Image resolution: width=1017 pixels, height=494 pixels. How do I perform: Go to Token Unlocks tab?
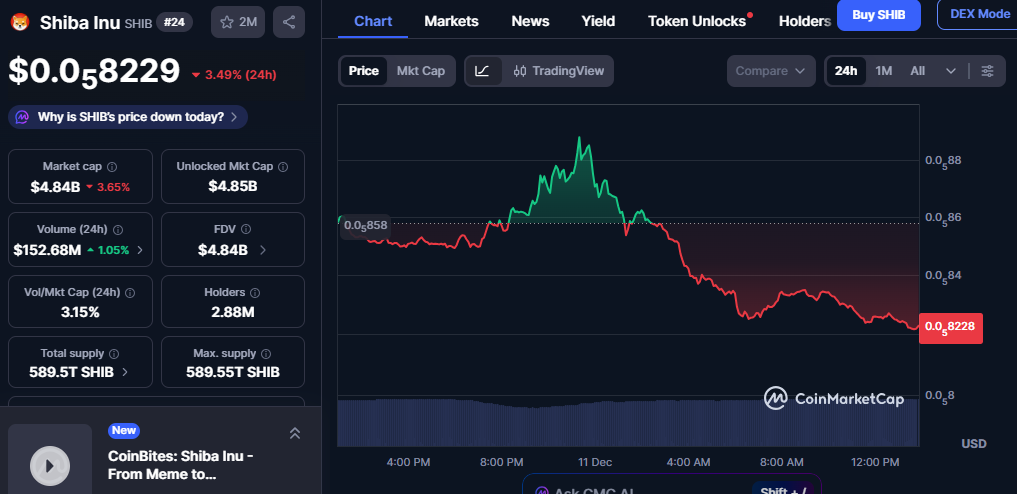[x=697, y=21]
